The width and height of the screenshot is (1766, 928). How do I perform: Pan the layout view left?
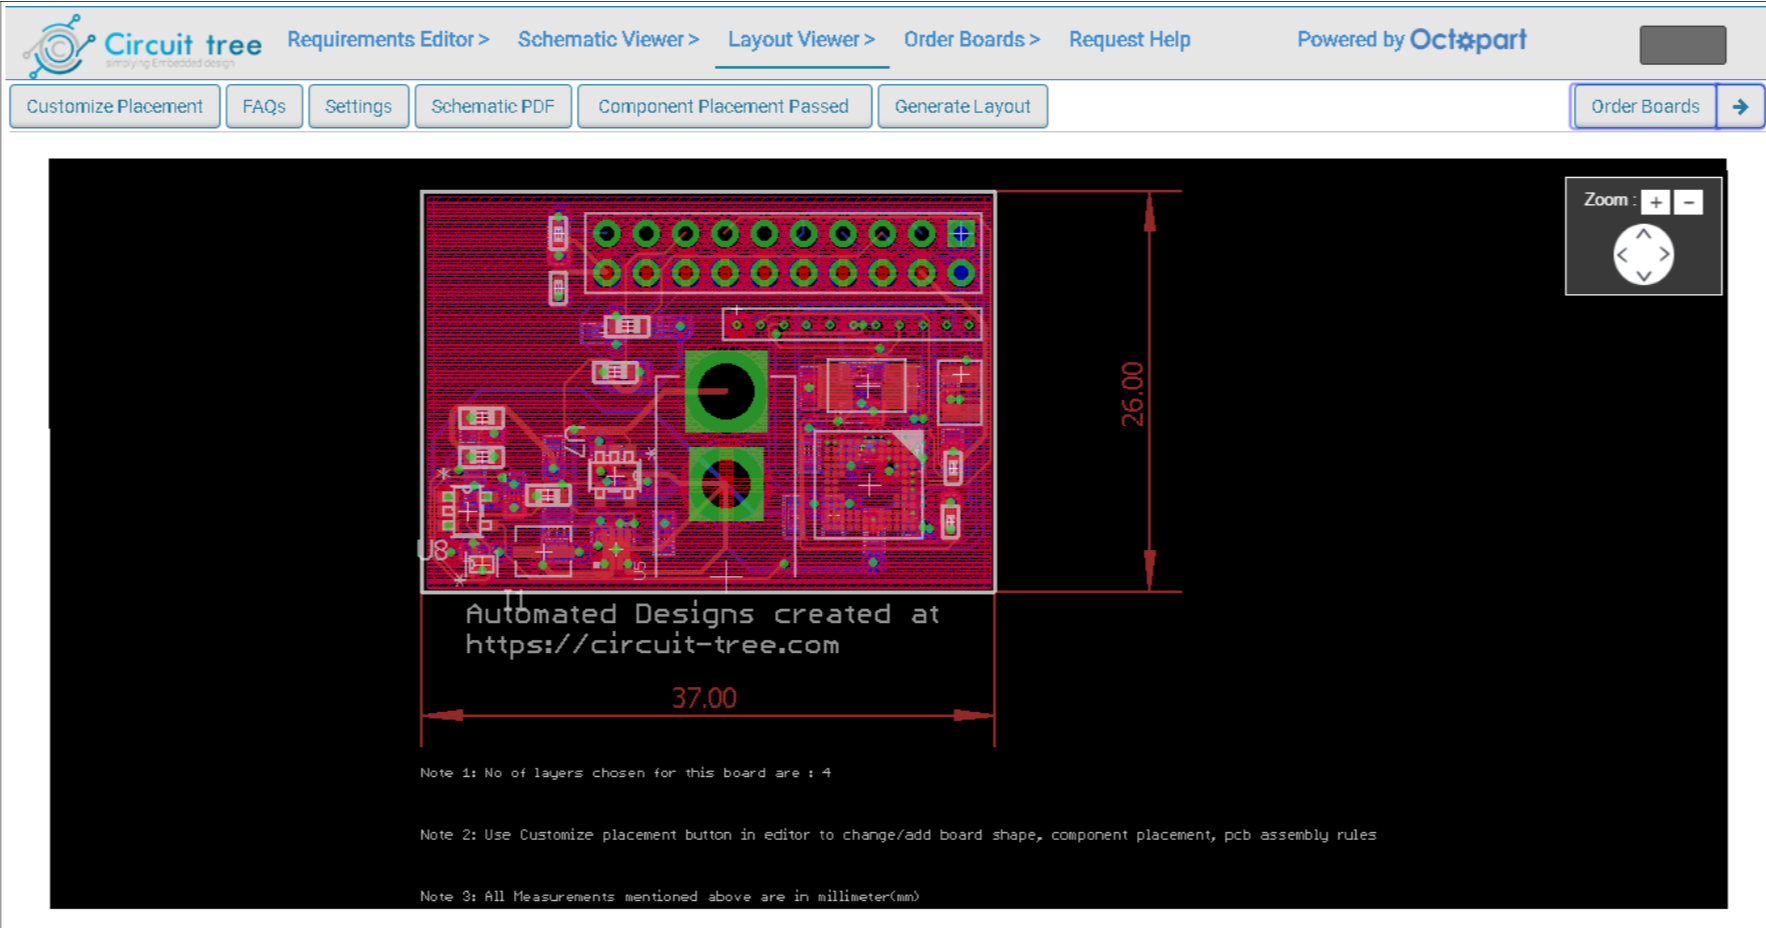pos(1622,254)
